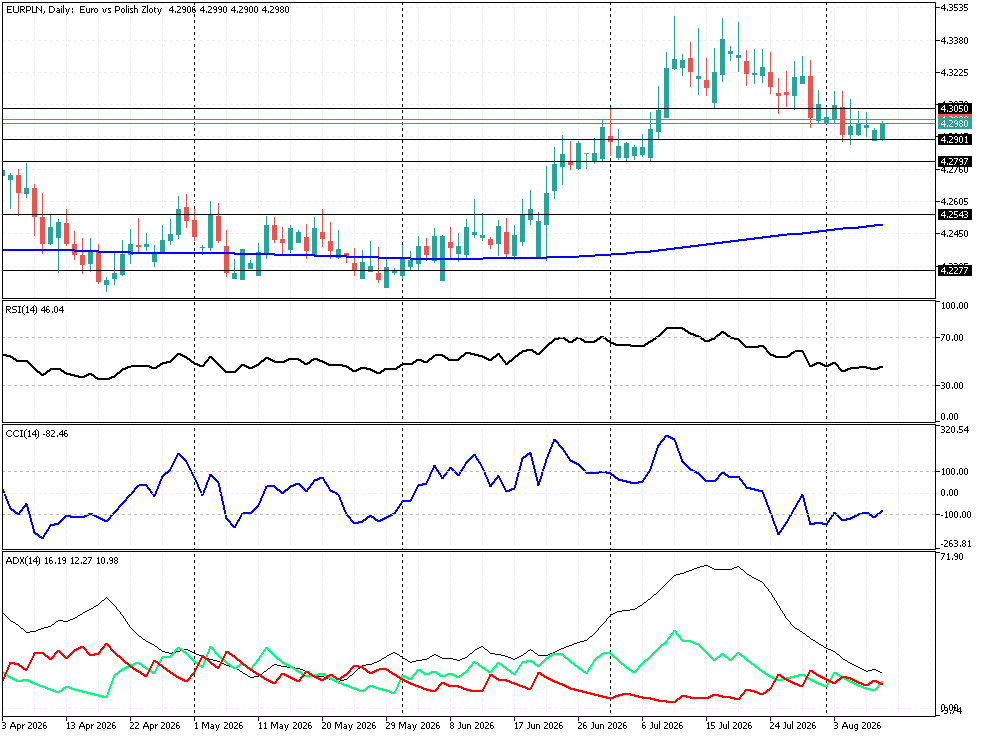
Task: Click the 20 May 2026 date label
Action: pyautogui.click(x=349, y=726)
